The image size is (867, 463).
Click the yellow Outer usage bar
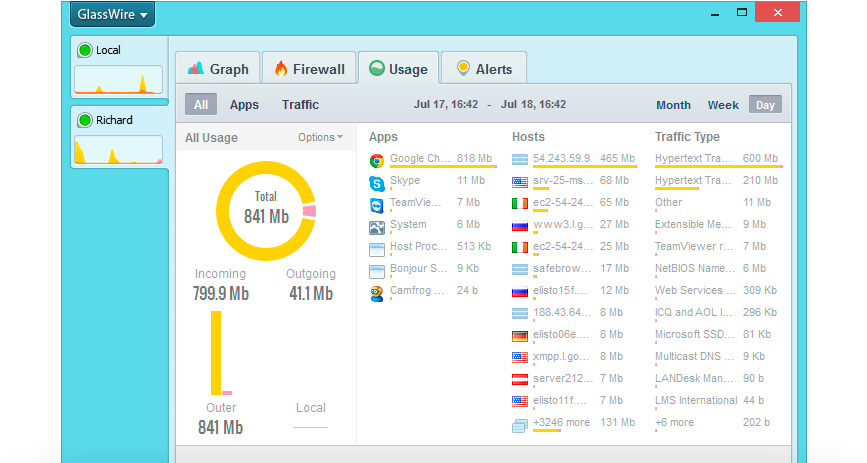click(216, 353)
